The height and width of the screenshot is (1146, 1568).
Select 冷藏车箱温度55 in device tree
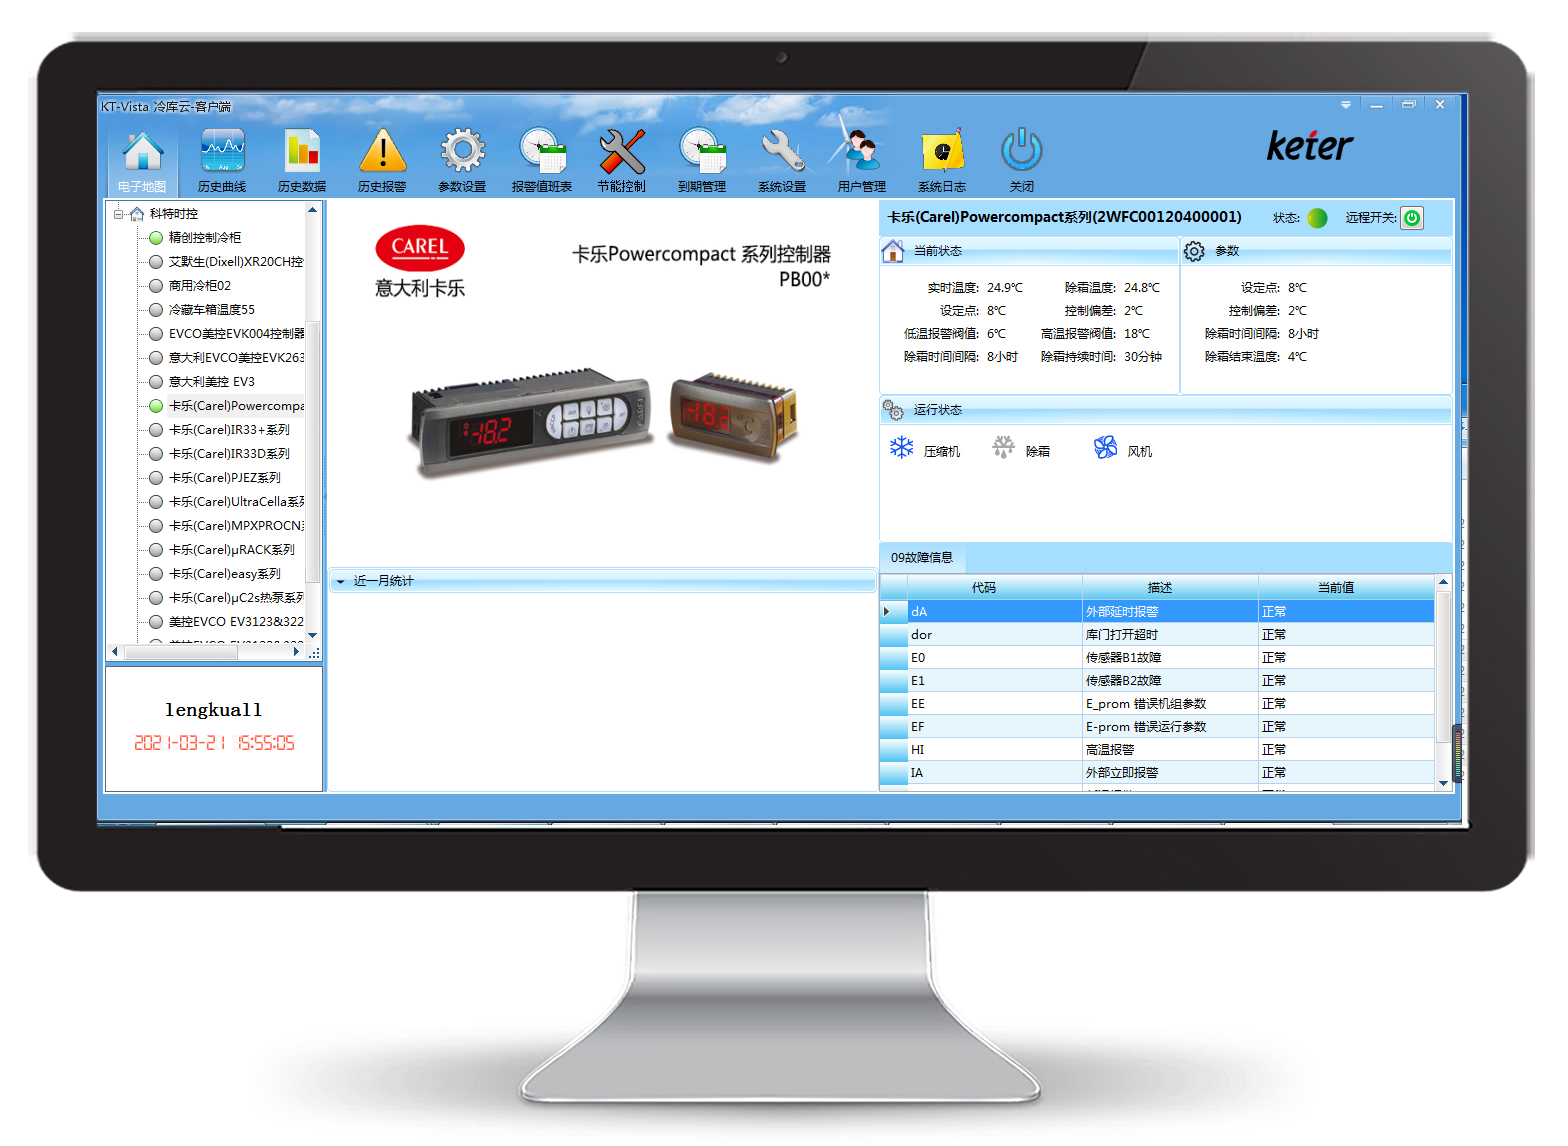[x=212, y=310]
